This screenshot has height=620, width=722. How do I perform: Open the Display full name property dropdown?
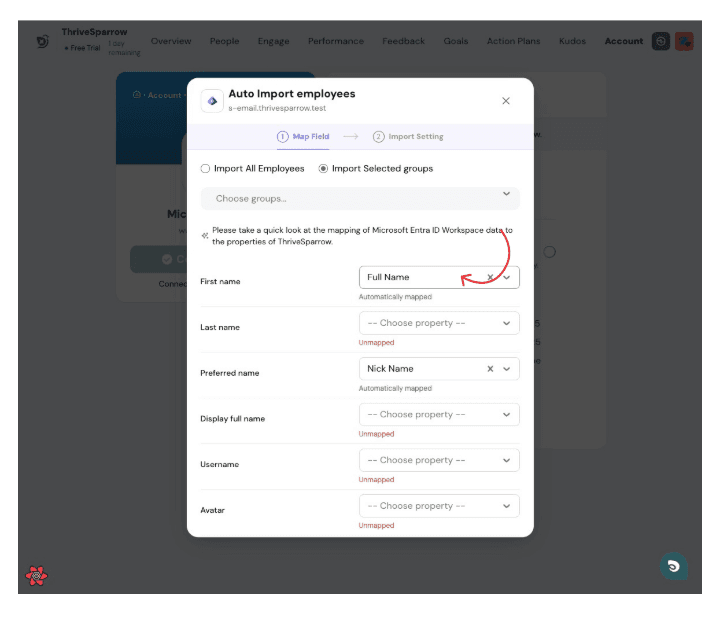(x=439, y=415)
